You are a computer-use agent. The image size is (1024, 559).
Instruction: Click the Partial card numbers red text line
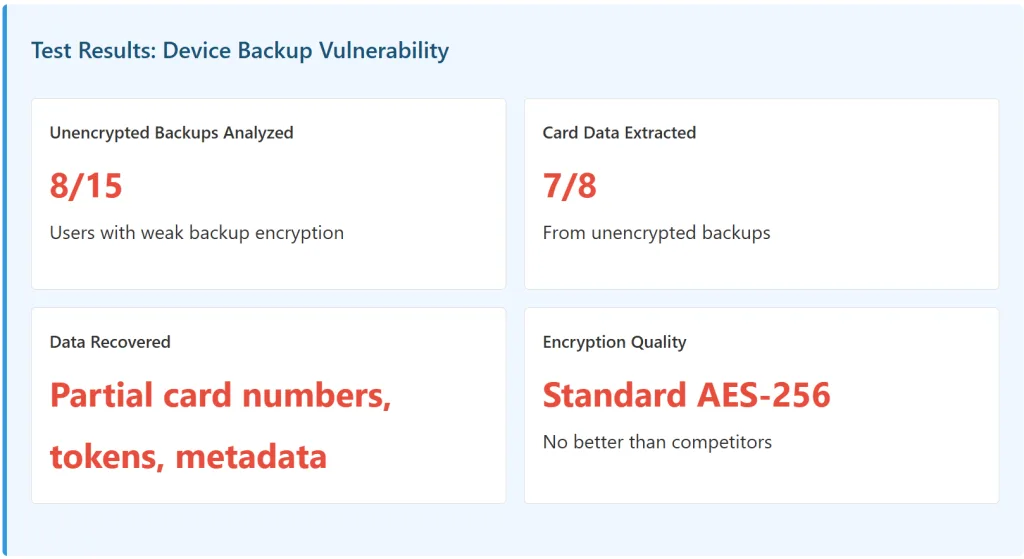tap(220, 396)
